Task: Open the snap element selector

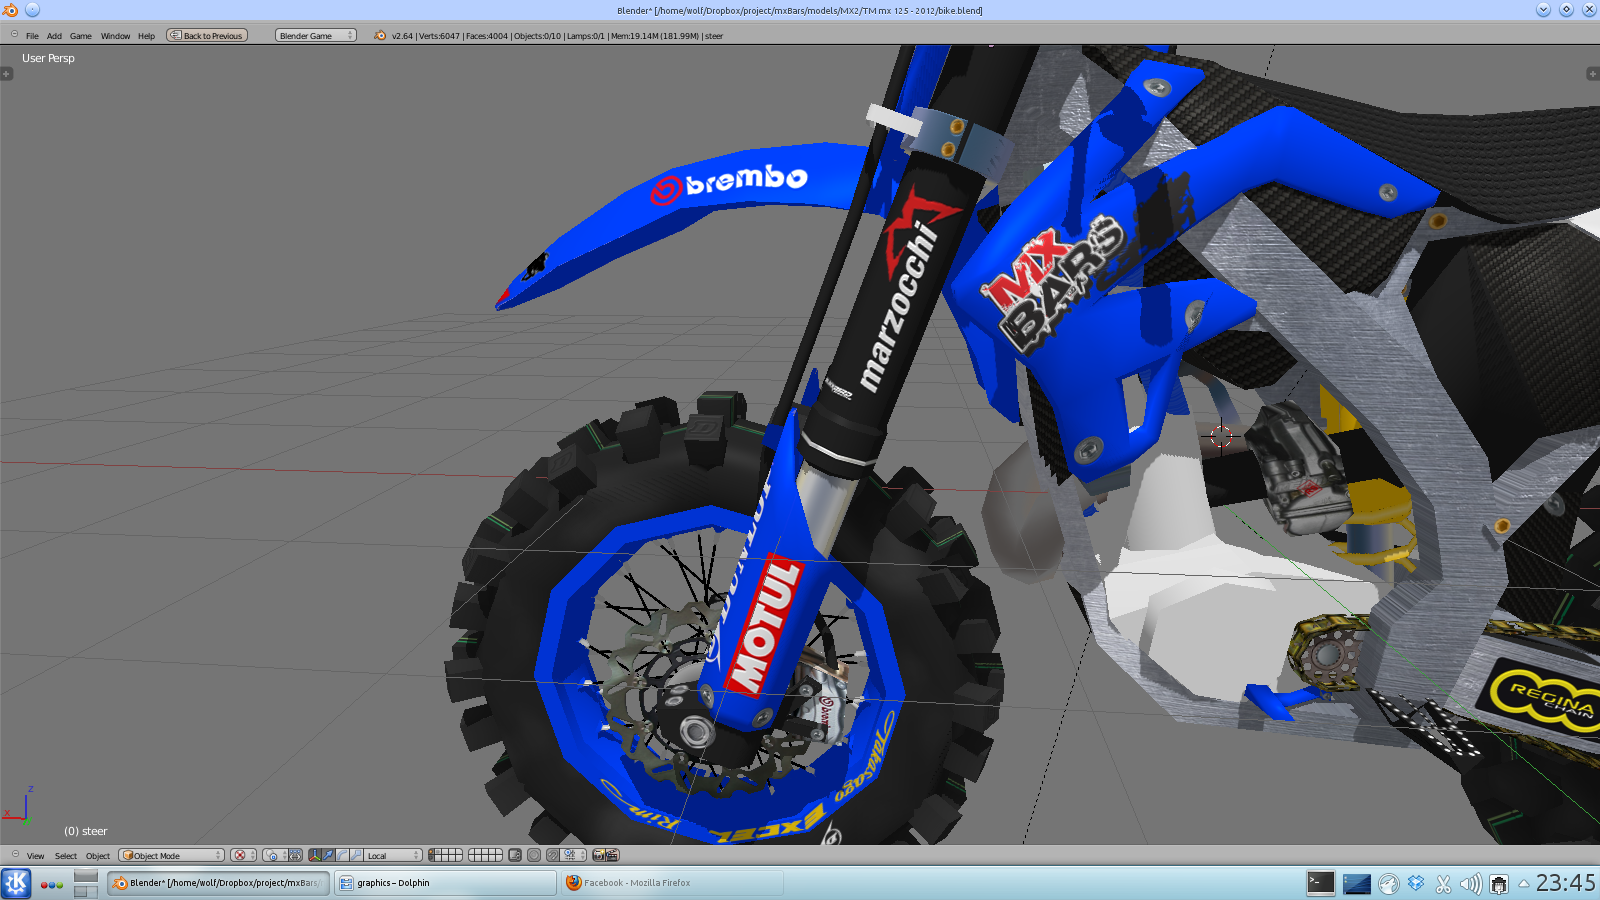Action: (x=574, y=855)
